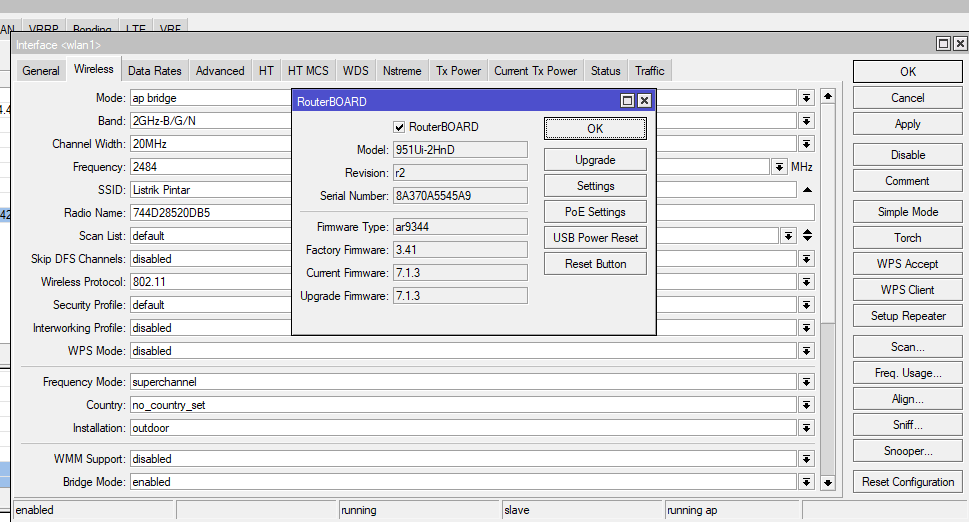This screenshot has height=522, width=969.
Task: Open the Data Rates tab
Action: (x=154, y=71)
